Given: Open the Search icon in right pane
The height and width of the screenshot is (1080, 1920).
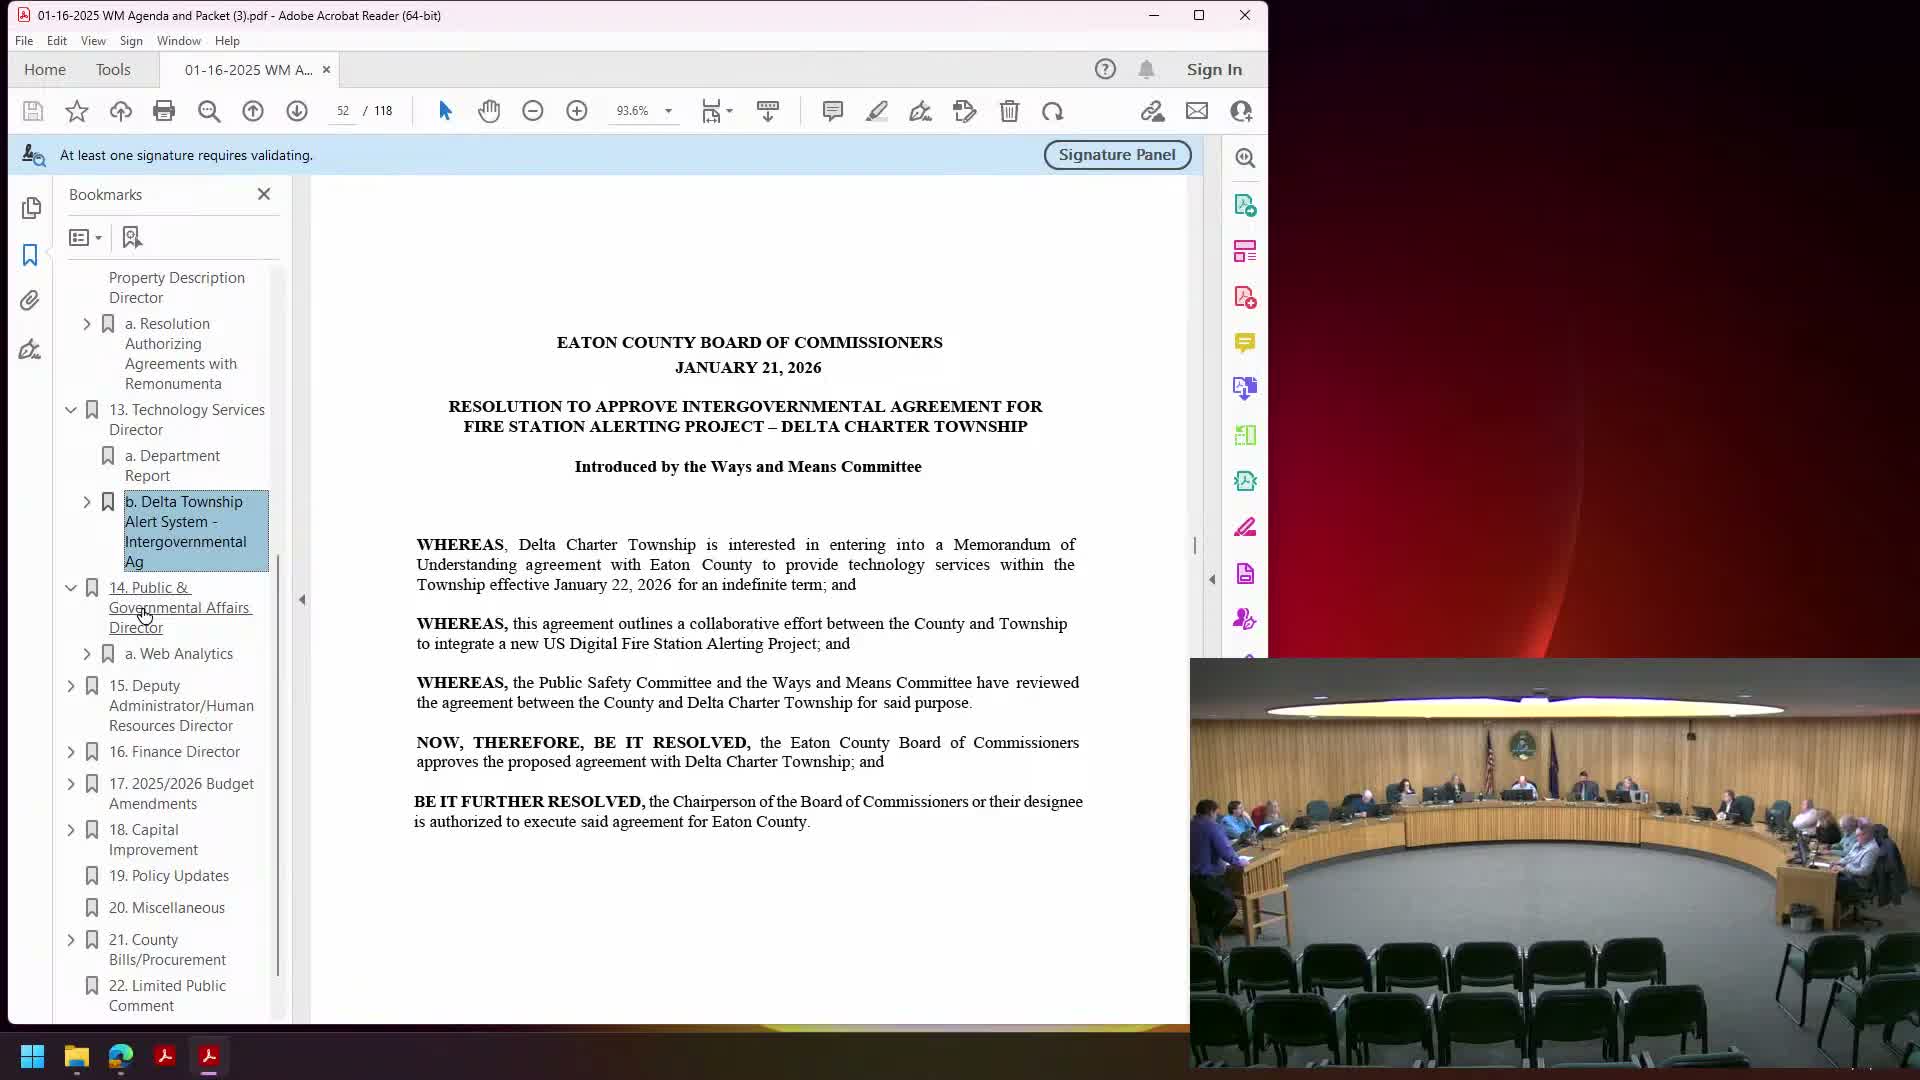Looking at the screenshot, I should click(1246, 157).
